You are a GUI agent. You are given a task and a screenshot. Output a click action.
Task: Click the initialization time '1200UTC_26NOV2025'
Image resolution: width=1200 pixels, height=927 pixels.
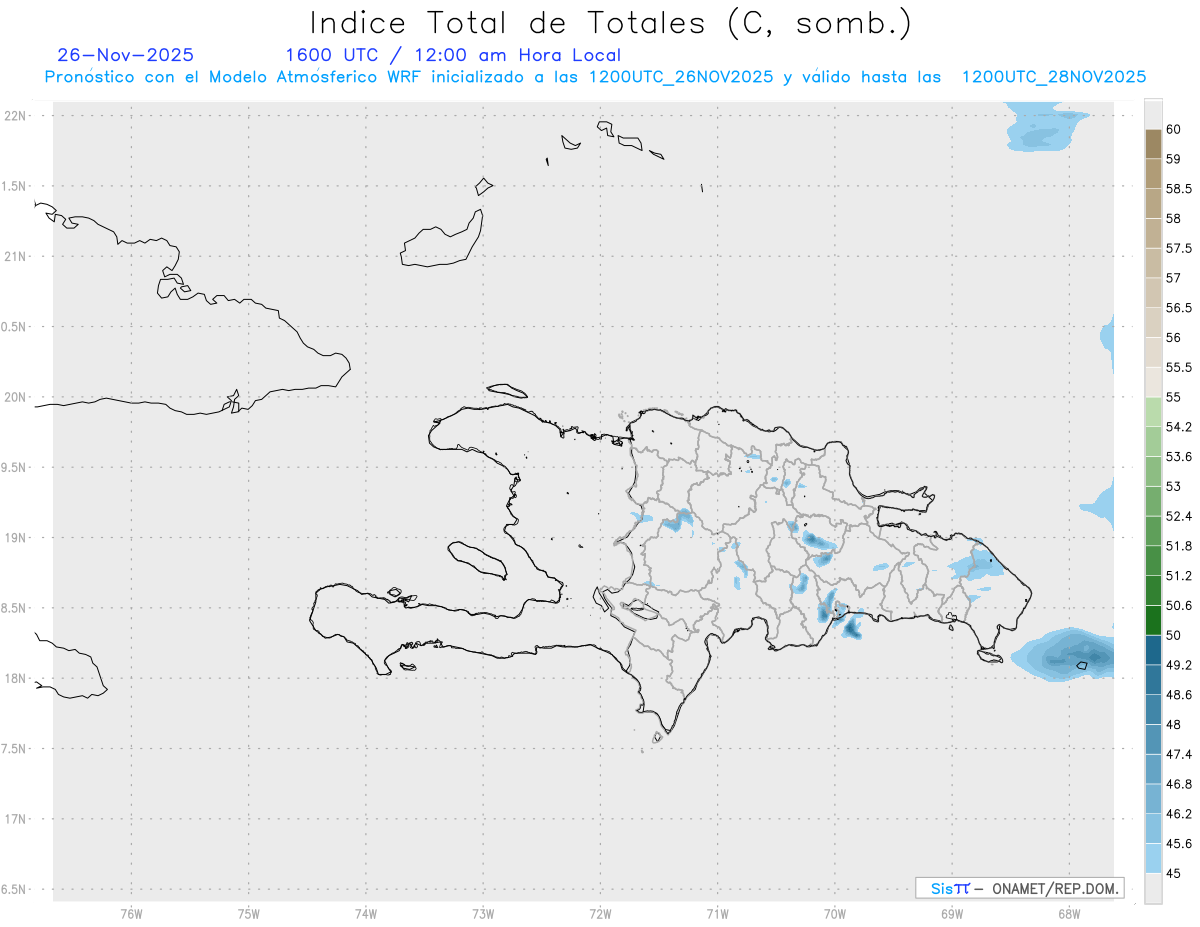click(x=681, y=77)
